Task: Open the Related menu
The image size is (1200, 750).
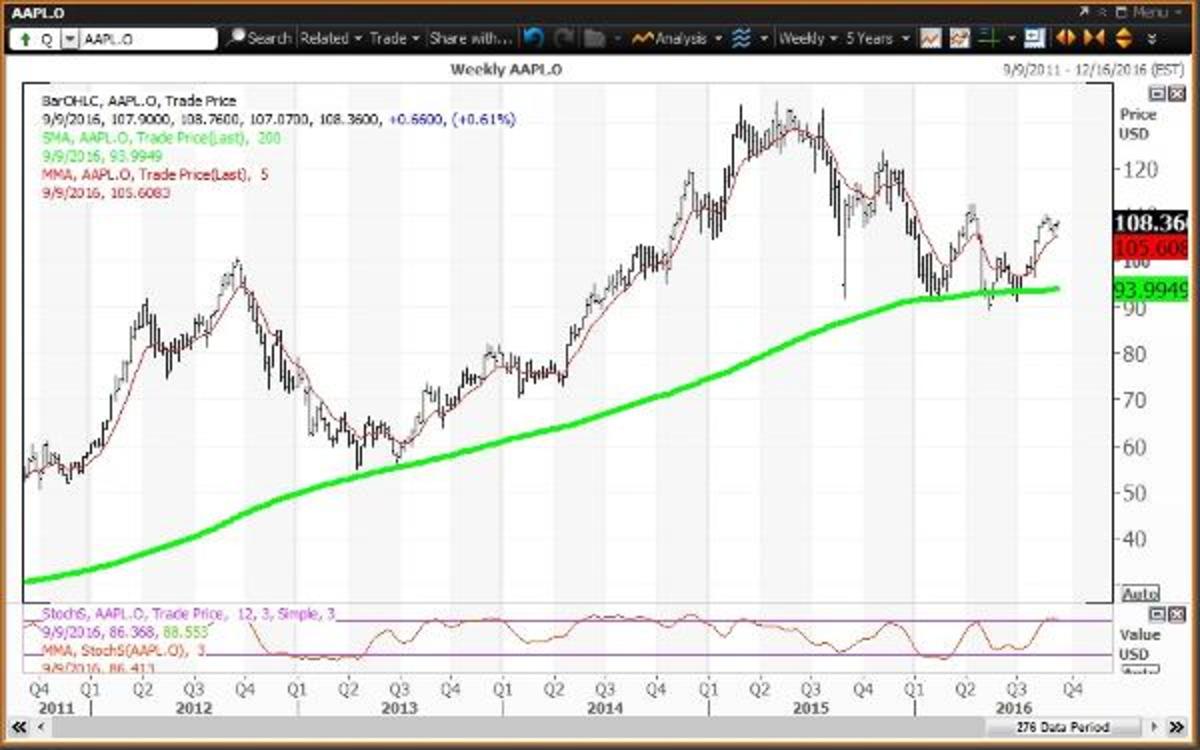Action: [330, 39]
